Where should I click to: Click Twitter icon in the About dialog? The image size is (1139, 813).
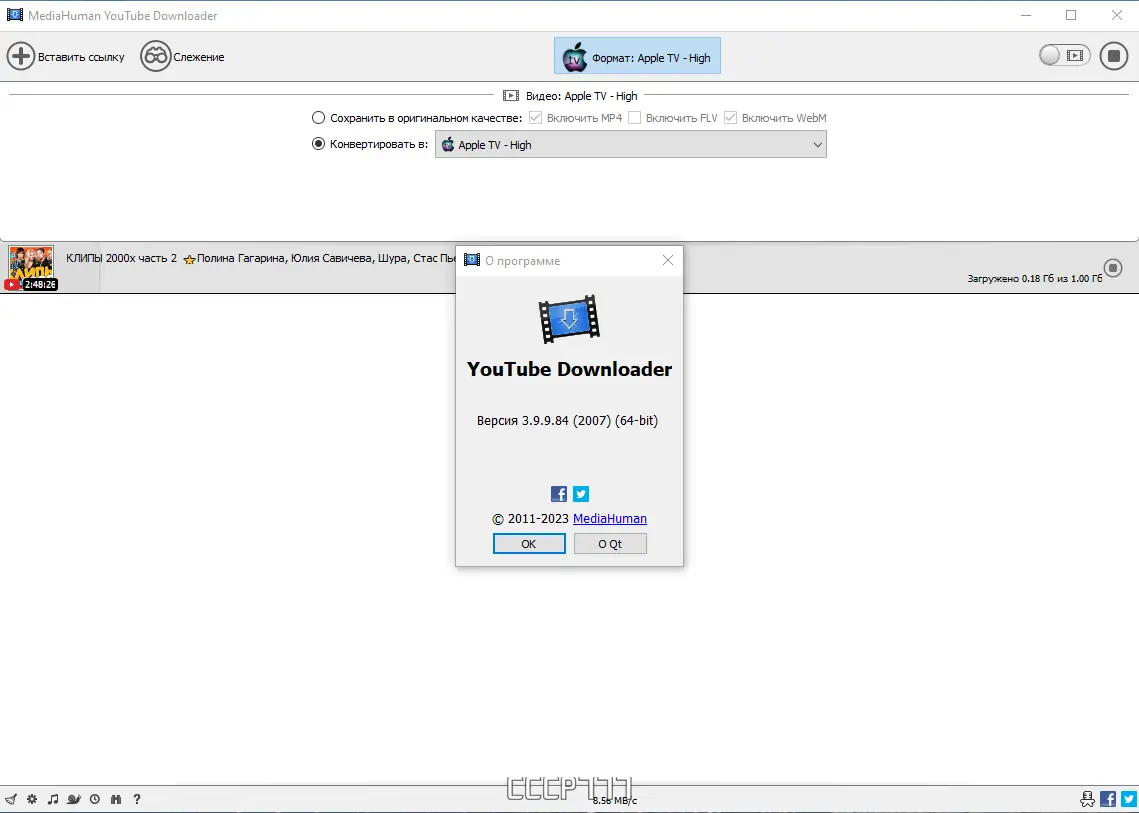581,494
